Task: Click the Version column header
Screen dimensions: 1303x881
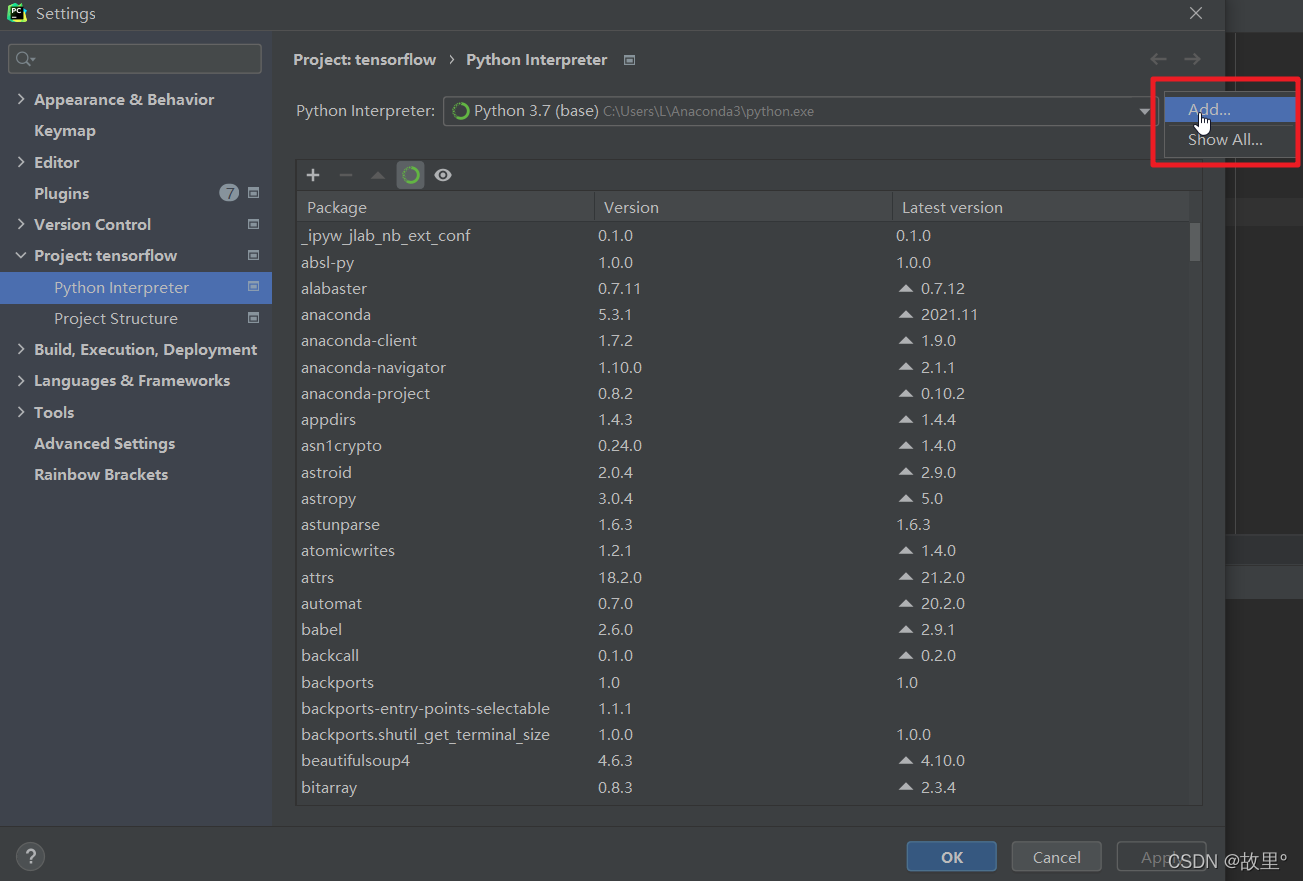Action: [743, 207]
